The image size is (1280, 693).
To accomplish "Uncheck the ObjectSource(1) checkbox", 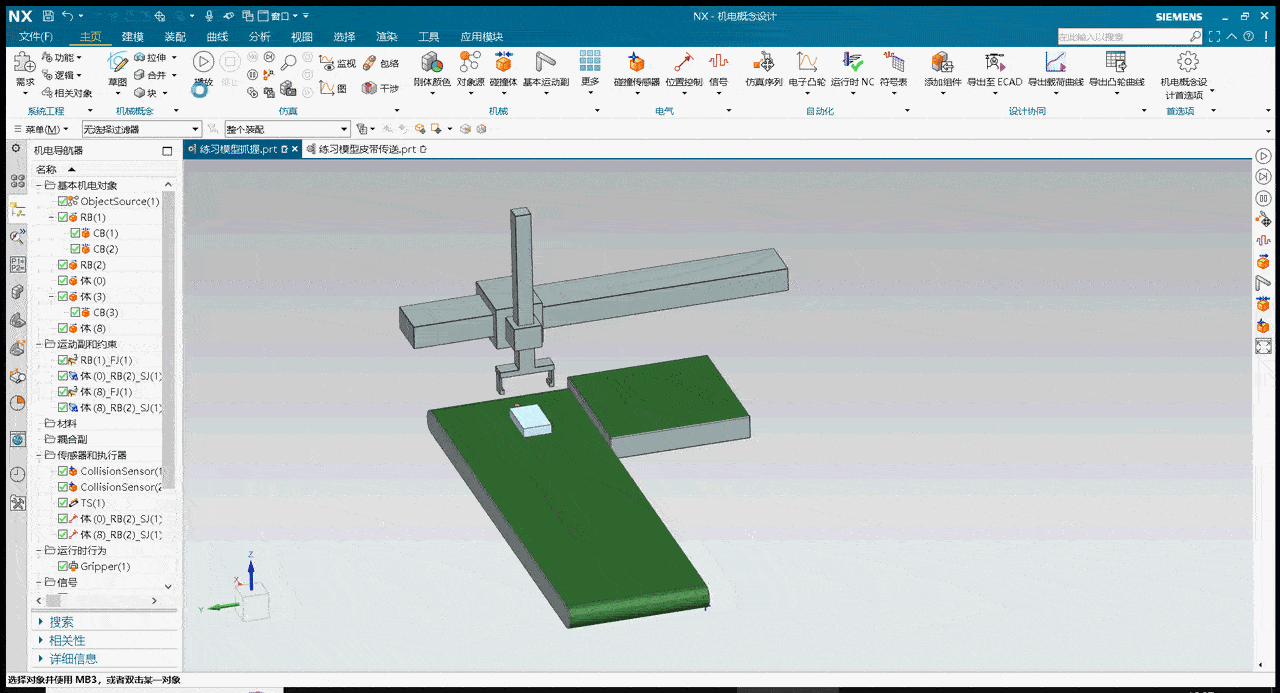I will pyautogui.click(x=64, y=201).
